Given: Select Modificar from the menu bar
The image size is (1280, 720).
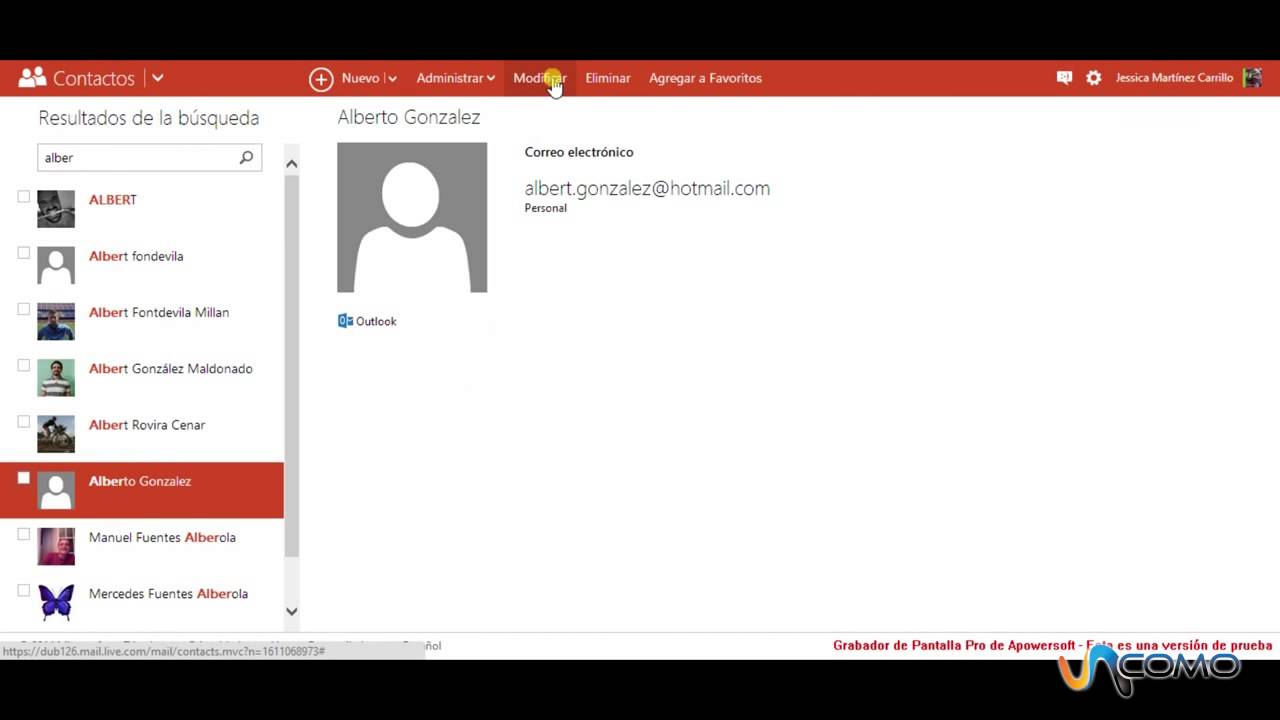Looking at the screenshot, I should (540, 78).
